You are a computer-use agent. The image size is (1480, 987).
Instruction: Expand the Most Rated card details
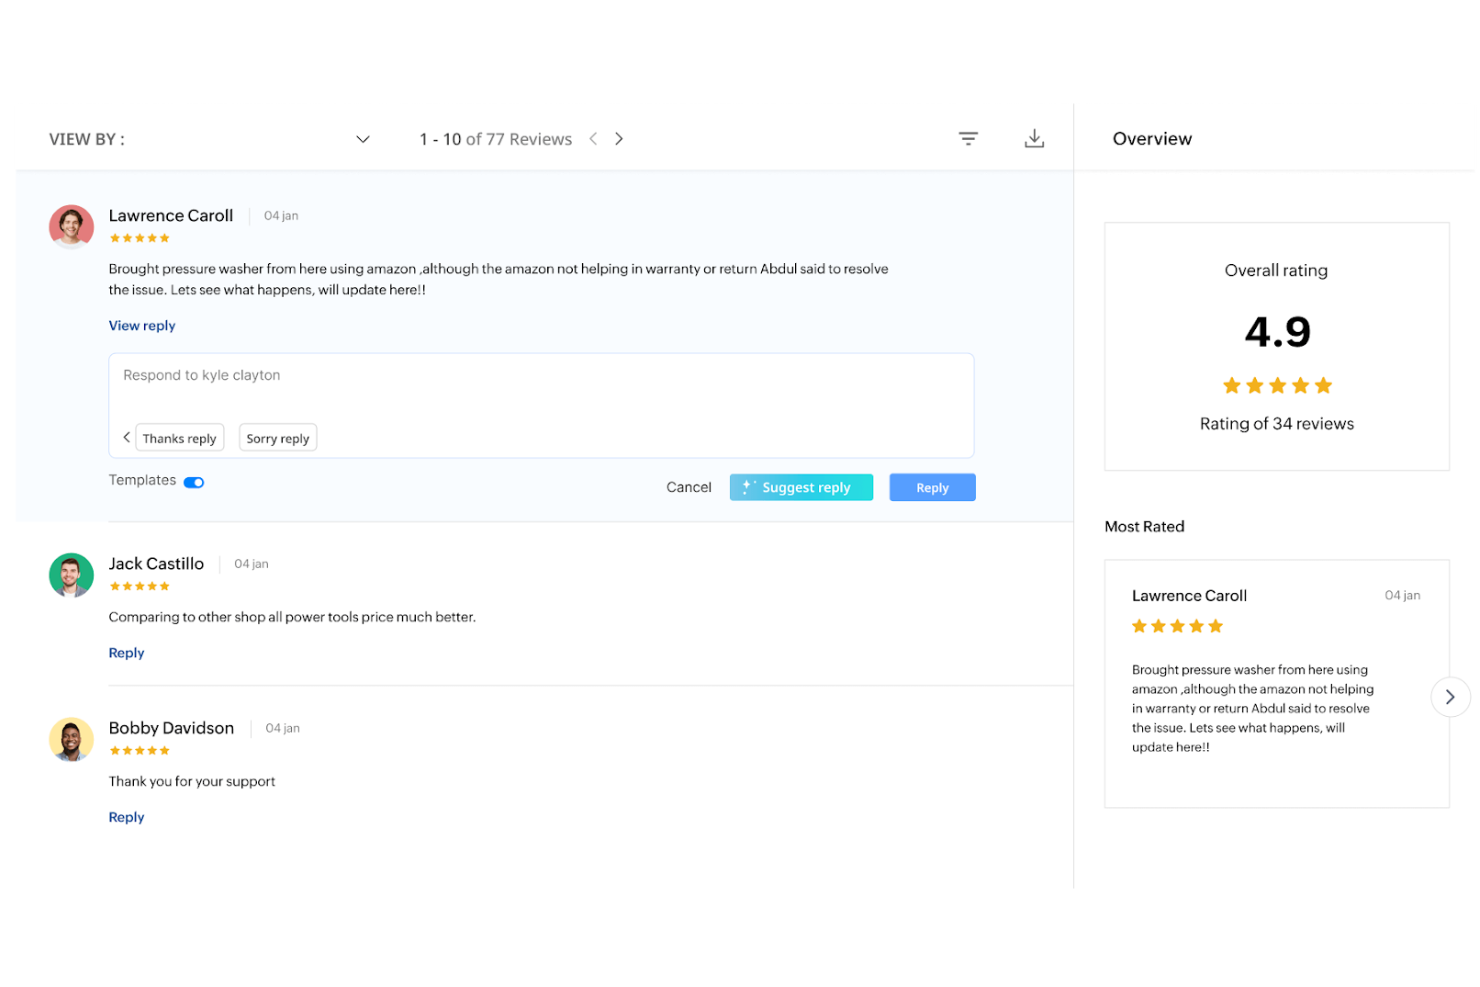click(x=1450, y=696)
